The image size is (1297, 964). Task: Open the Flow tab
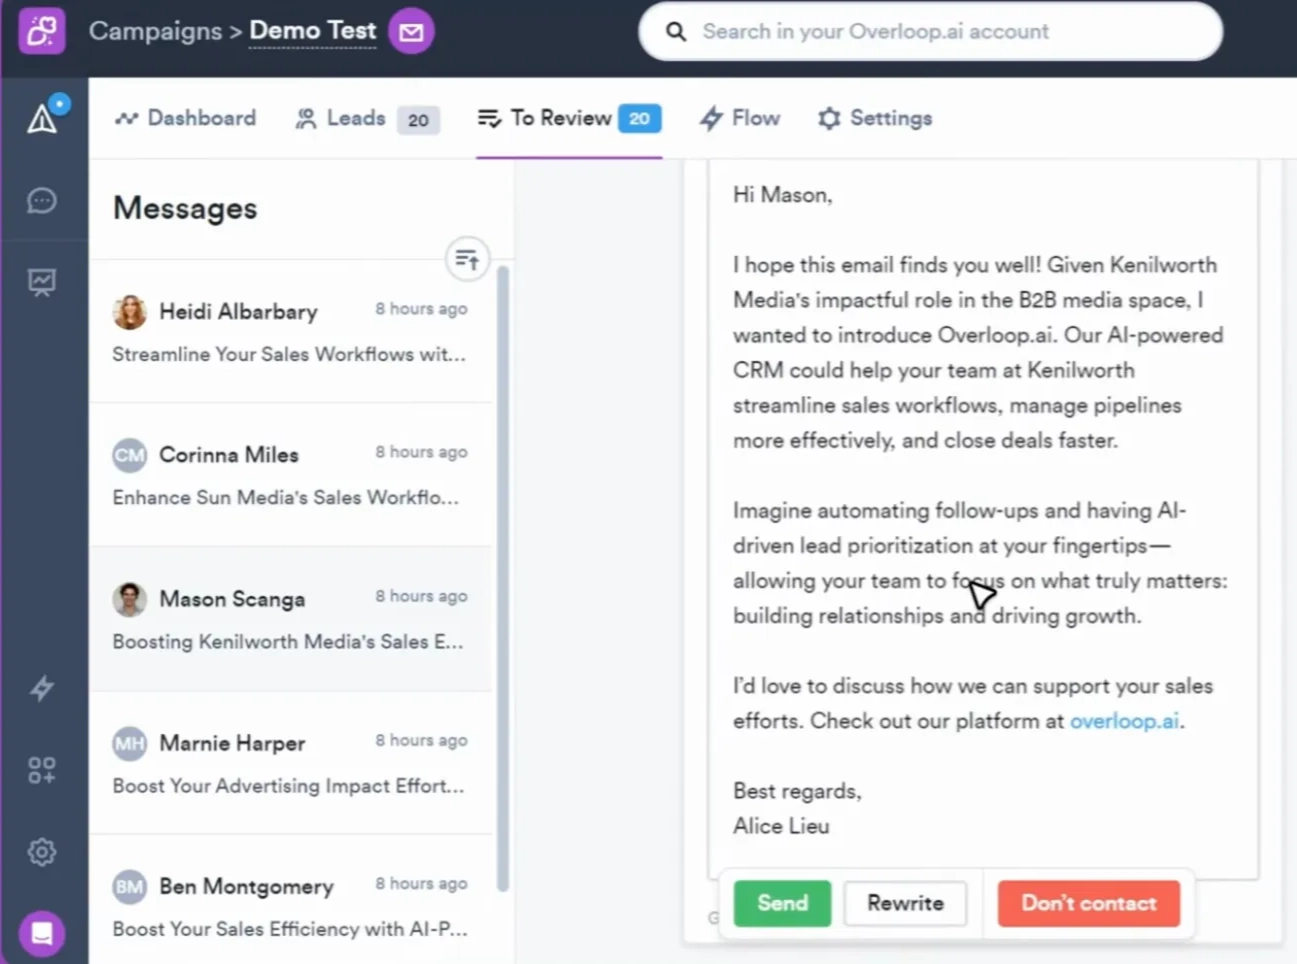[x=740, y=118]
